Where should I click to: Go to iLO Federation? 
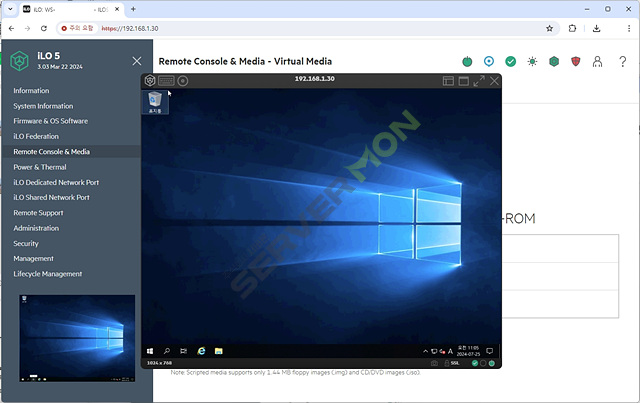[36, 136]
